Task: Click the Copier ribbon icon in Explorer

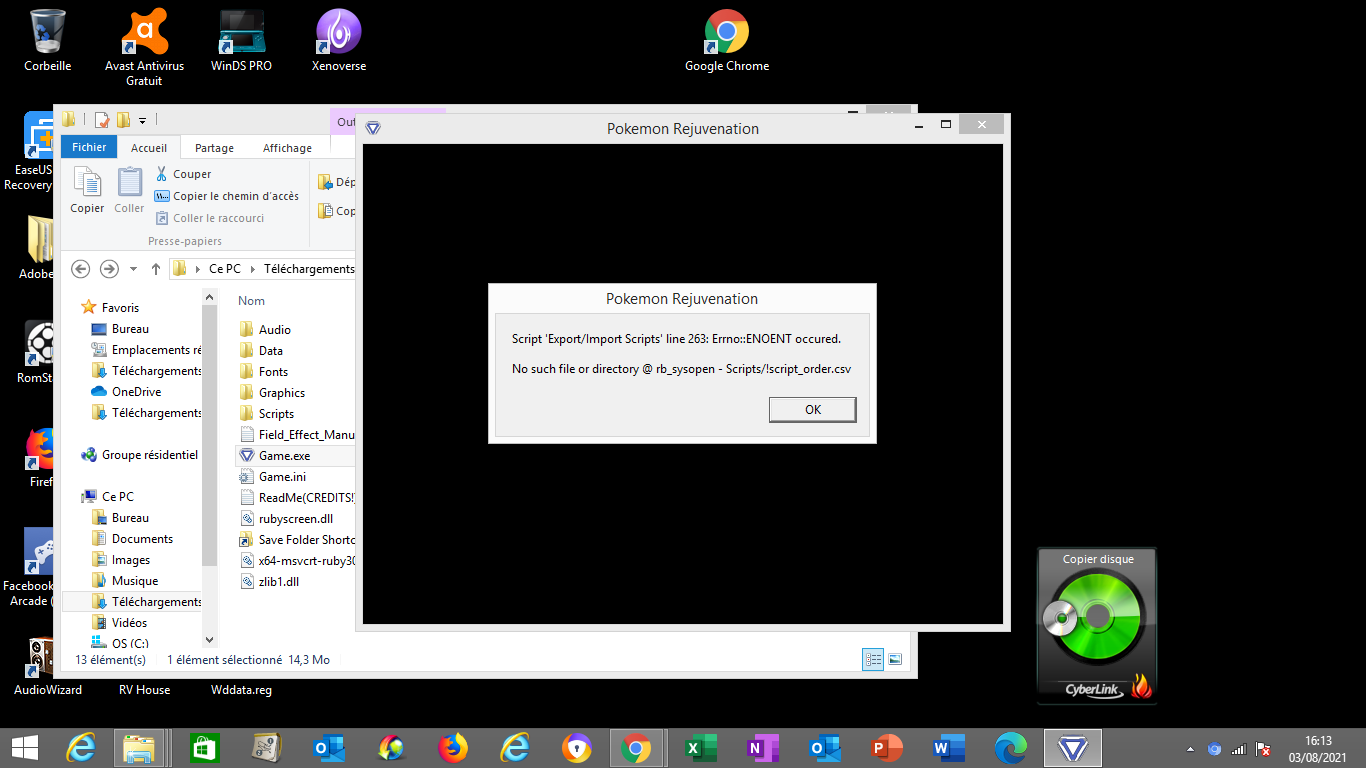Action: (87, 189)
